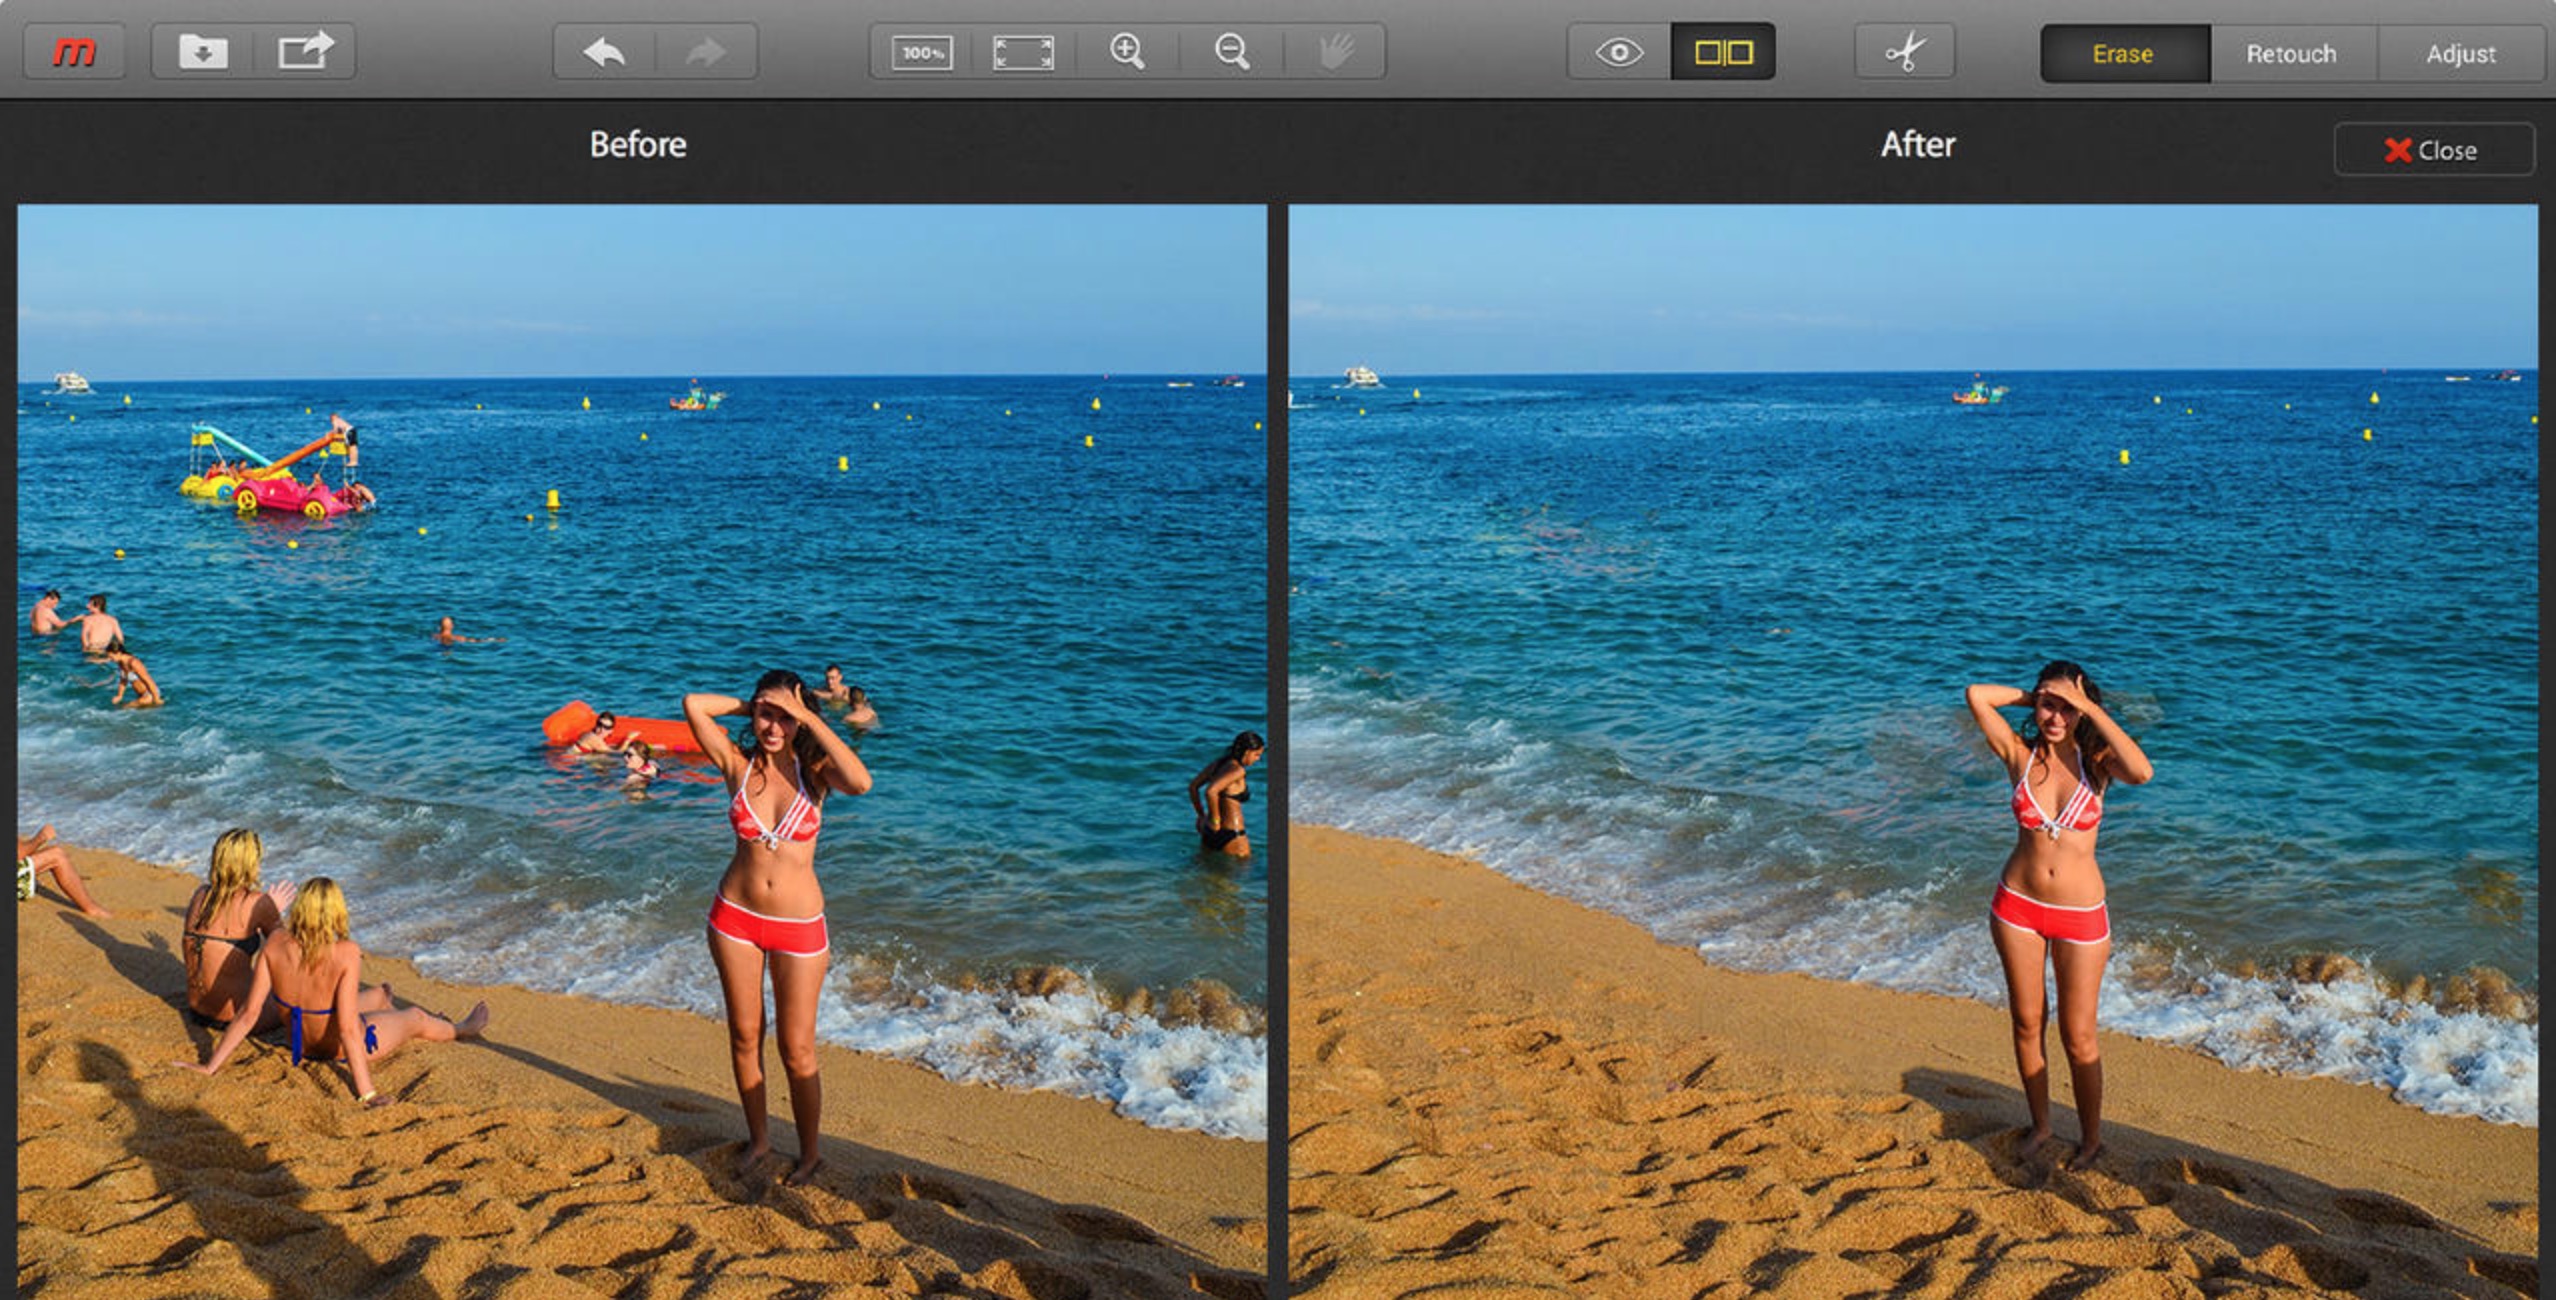Close the before/after comparison view
This screenshot has width=2556, height=1300.
coord(2433,150)
